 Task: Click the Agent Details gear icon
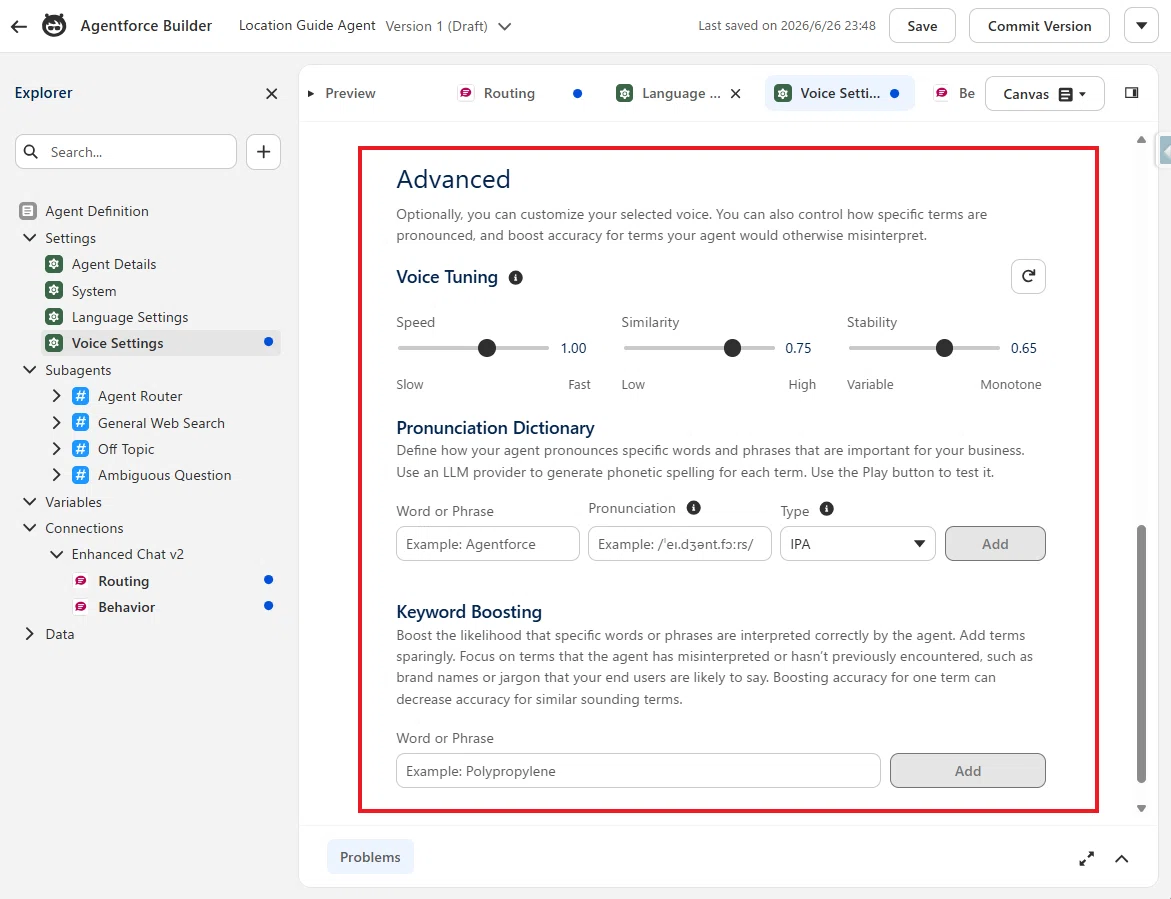54,264
